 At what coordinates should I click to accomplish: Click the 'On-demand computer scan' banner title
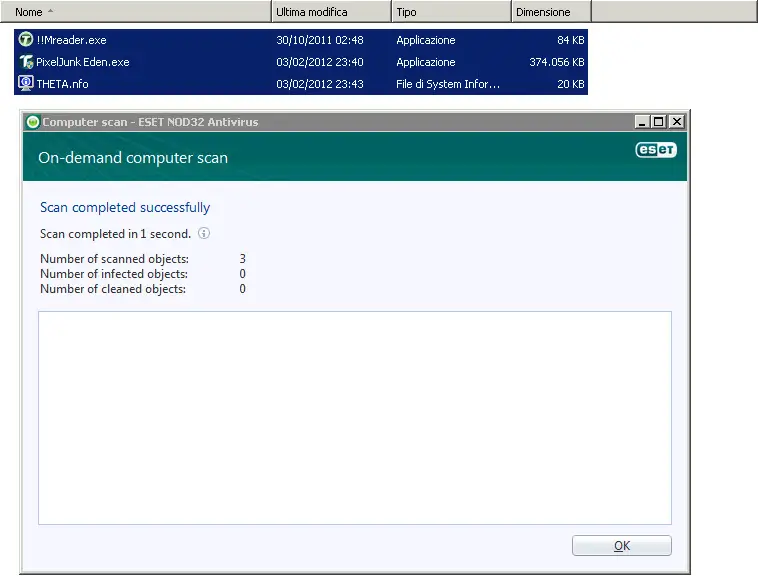click(133, 158)
